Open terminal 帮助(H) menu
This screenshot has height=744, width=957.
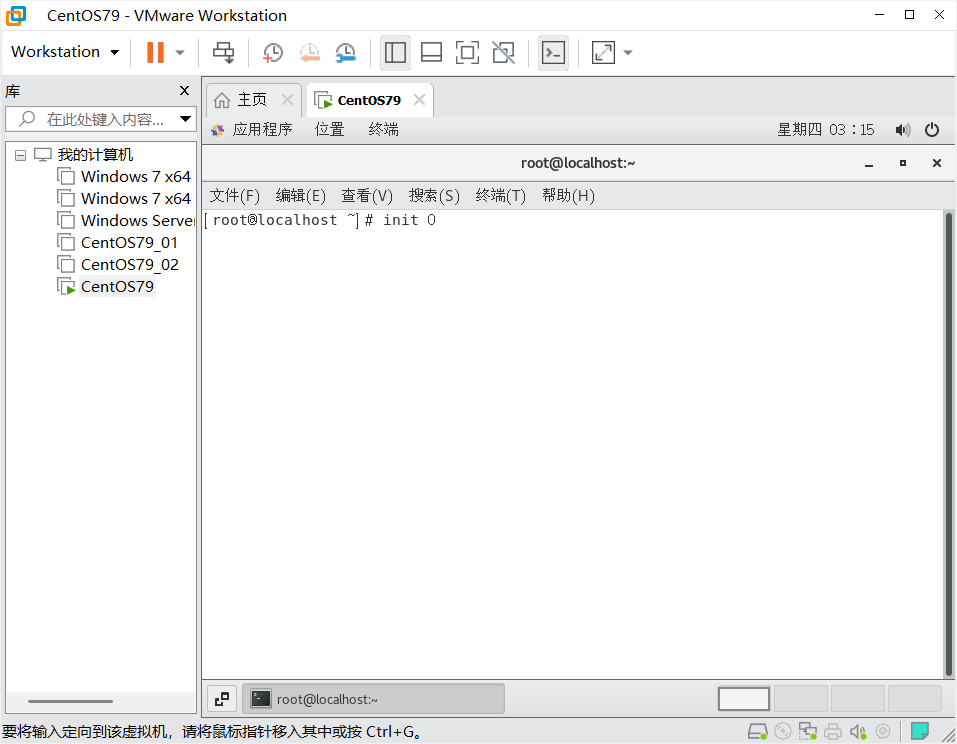coord(568,195)
